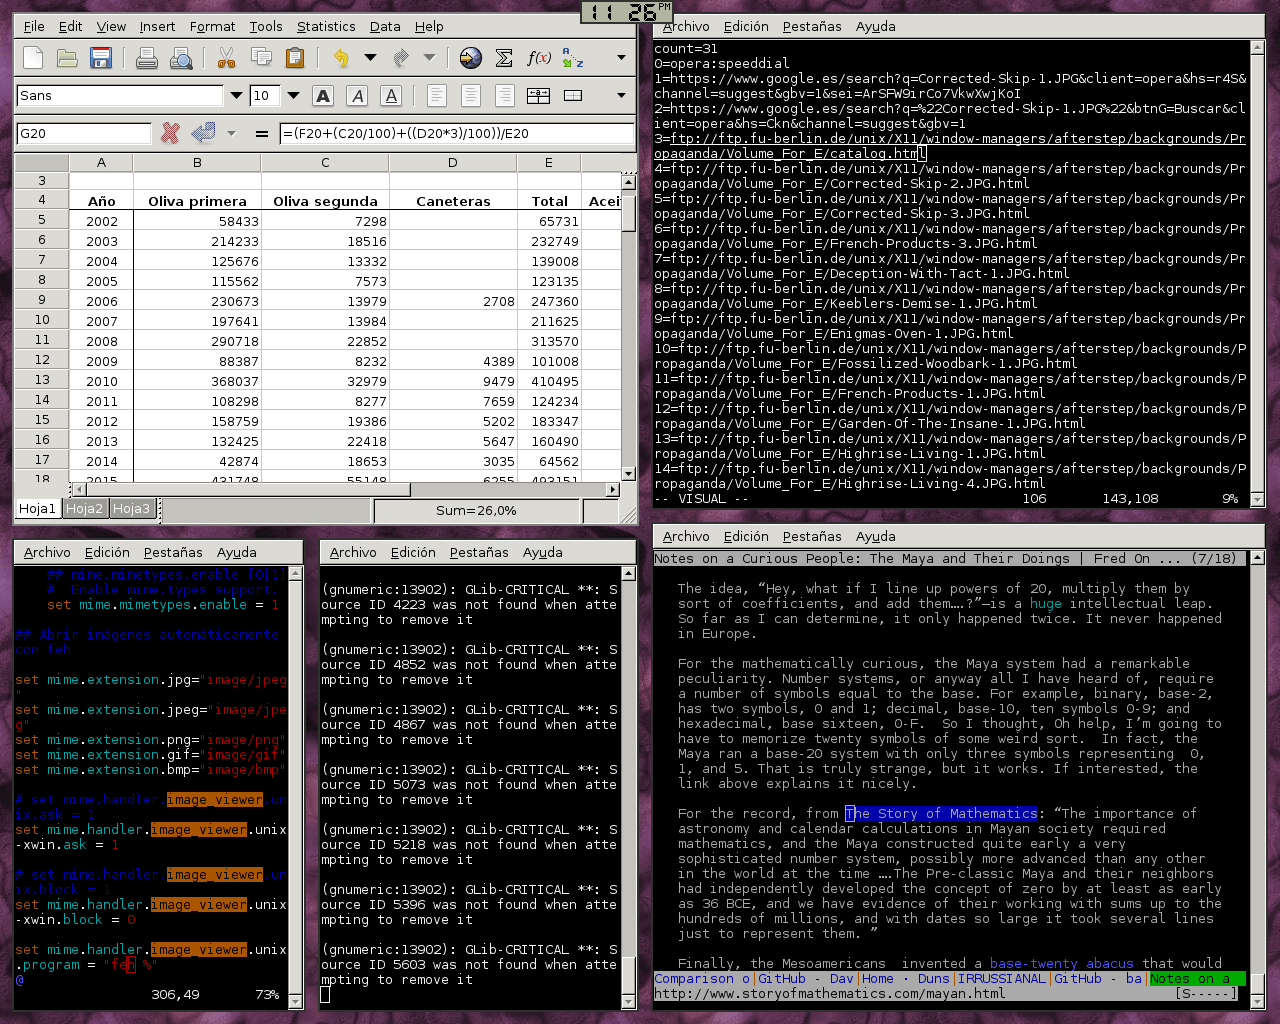
Task: Click the cell reference box G20
Action: tap(84, 133)
